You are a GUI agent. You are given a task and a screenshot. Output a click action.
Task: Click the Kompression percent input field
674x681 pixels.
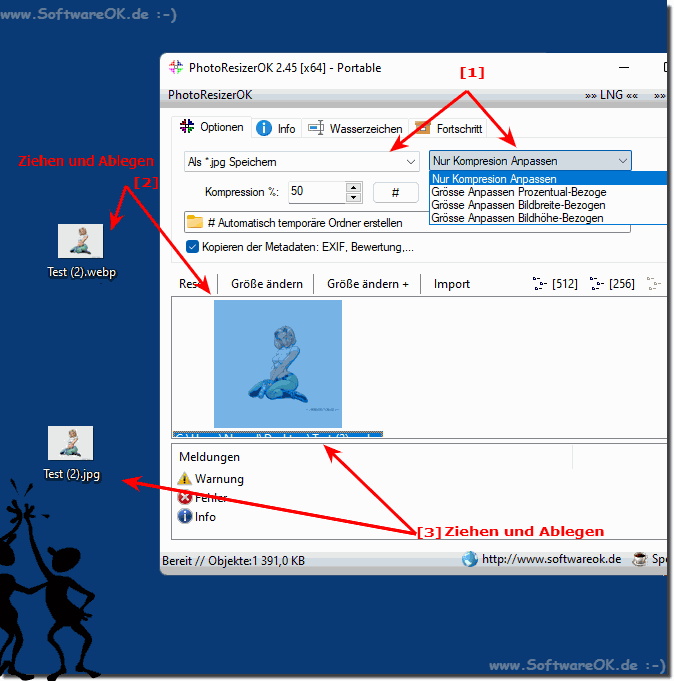[317, 192]
